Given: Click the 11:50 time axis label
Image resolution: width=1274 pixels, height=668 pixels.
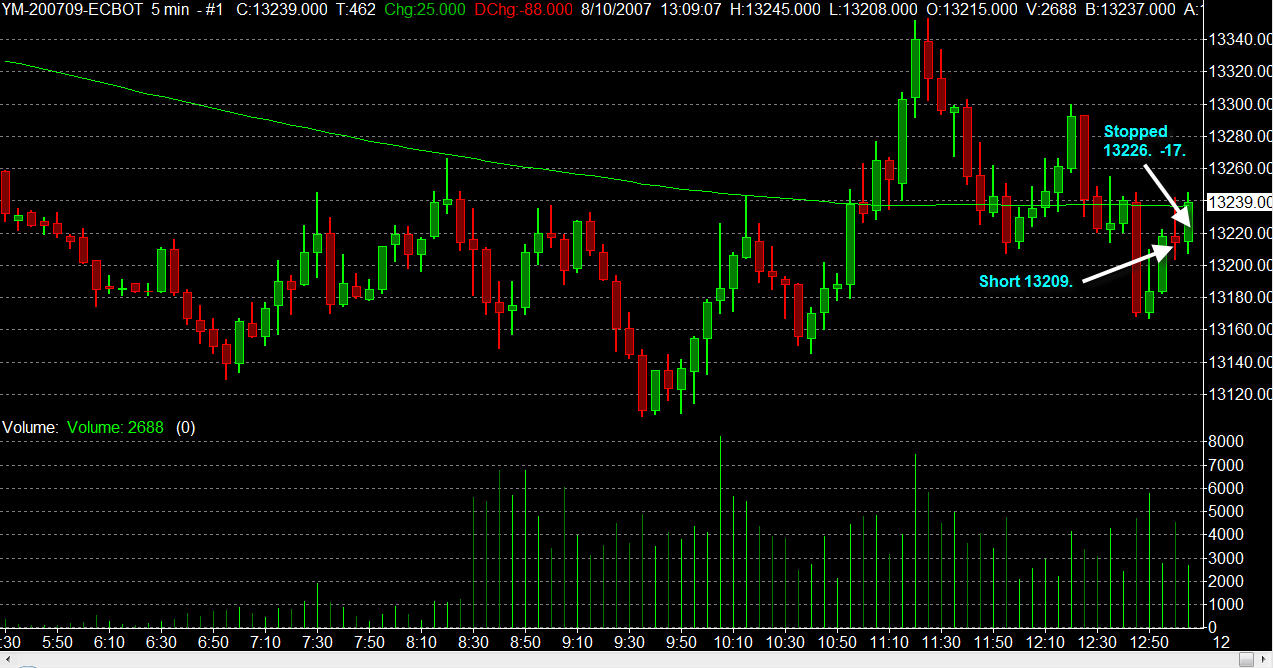Looking at the screenshot, I should [993, 641].
